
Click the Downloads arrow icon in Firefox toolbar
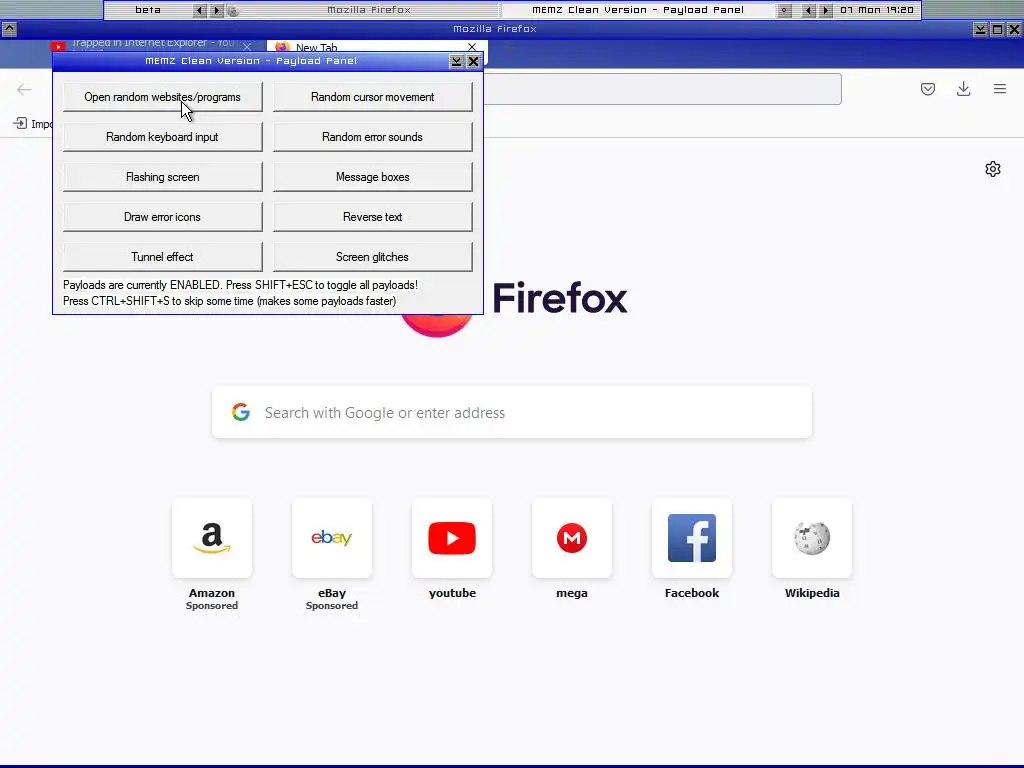(963, 89)
